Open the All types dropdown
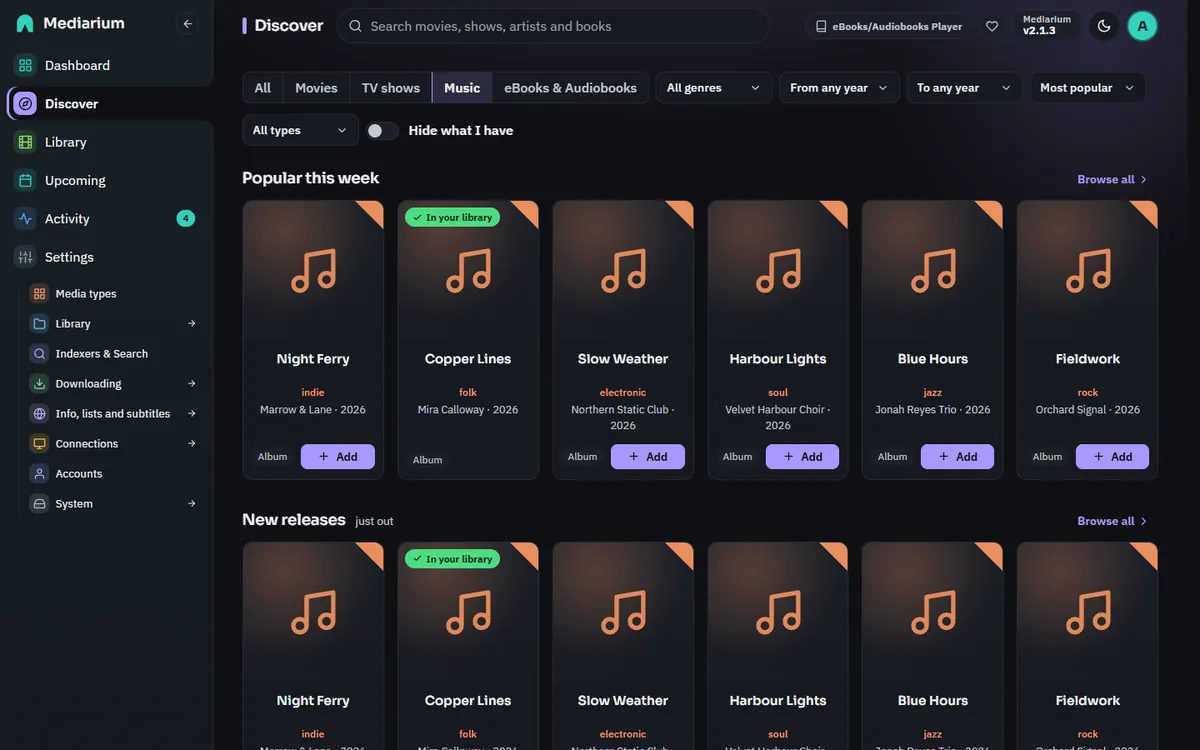Screen dimensions: 1200x750 pos(300,130)
